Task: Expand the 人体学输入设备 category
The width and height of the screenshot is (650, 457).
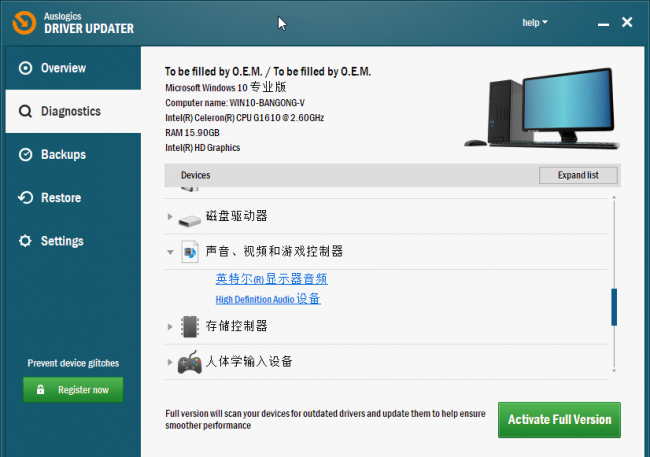Action: pyautogui.click(x=170, y=362)
